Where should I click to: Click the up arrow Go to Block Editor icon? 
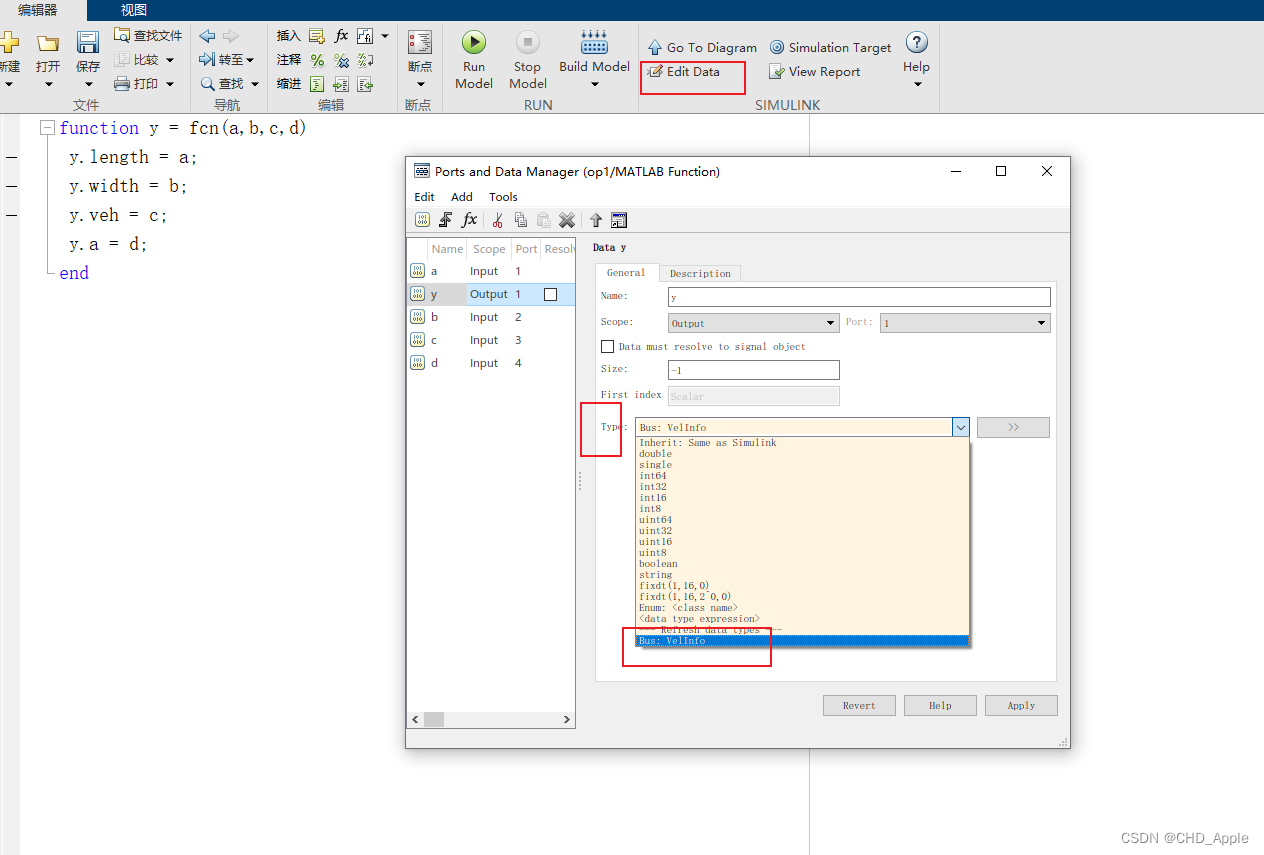click(596, 220)
